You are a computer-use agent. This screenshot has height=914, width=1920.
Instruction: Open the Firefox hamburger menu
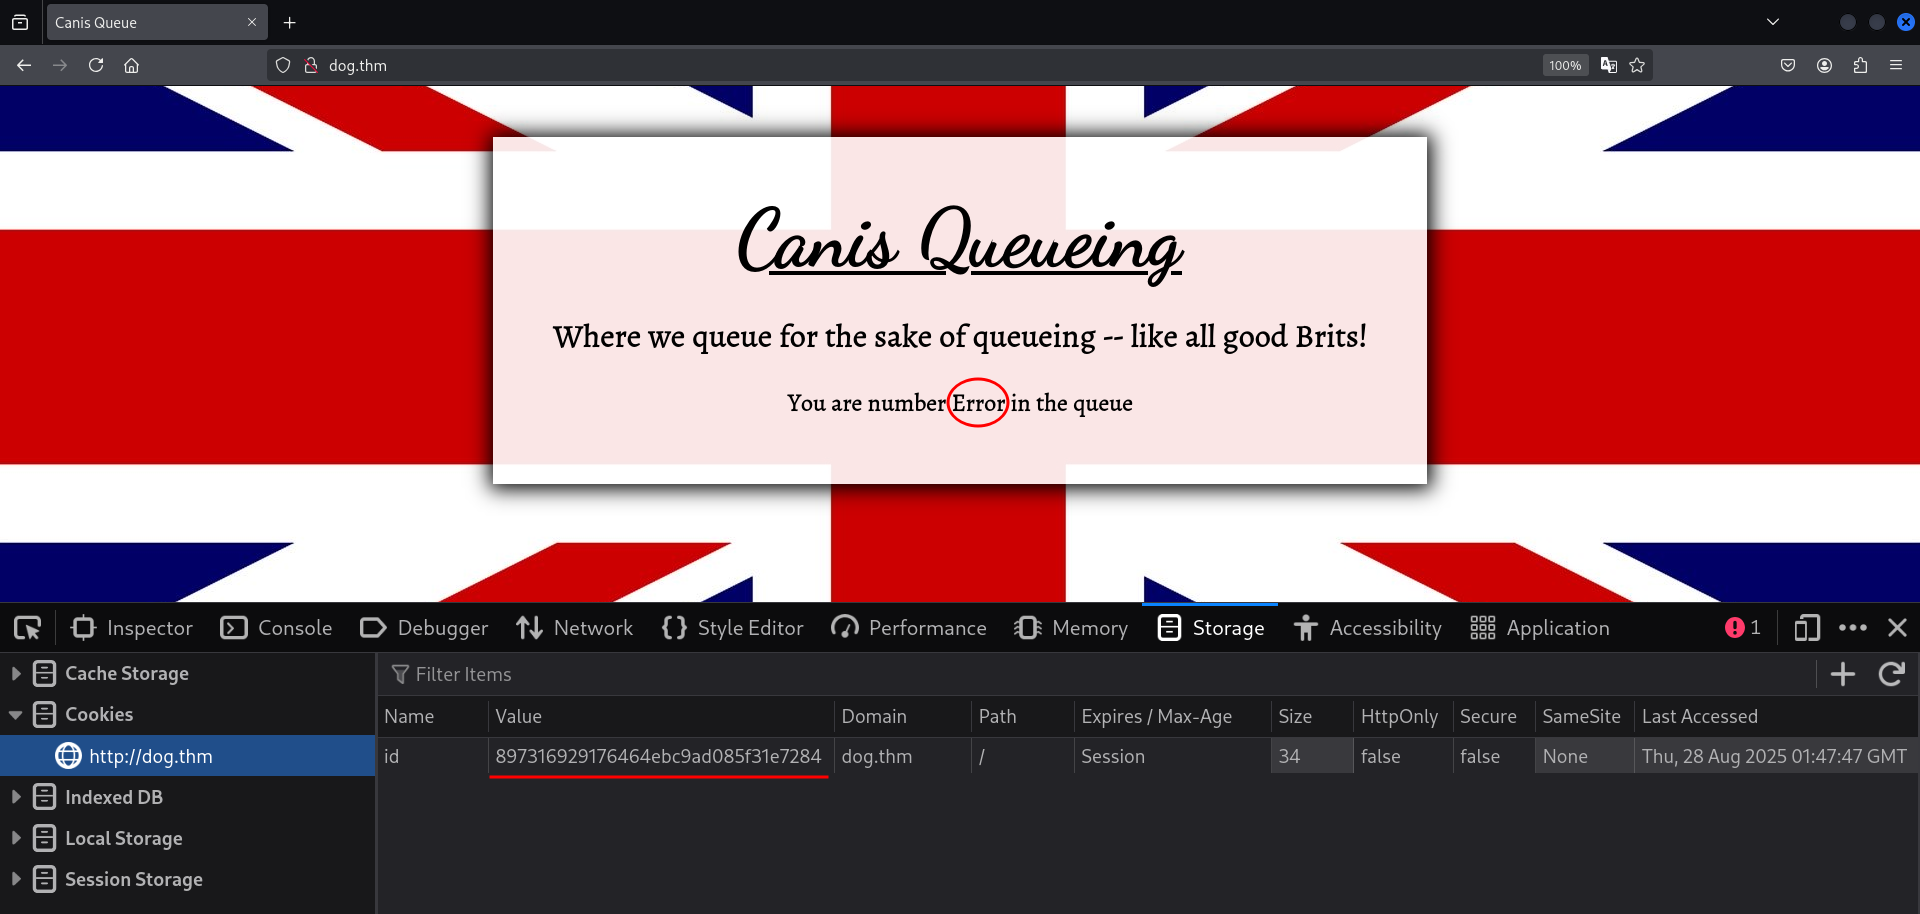1896,65
